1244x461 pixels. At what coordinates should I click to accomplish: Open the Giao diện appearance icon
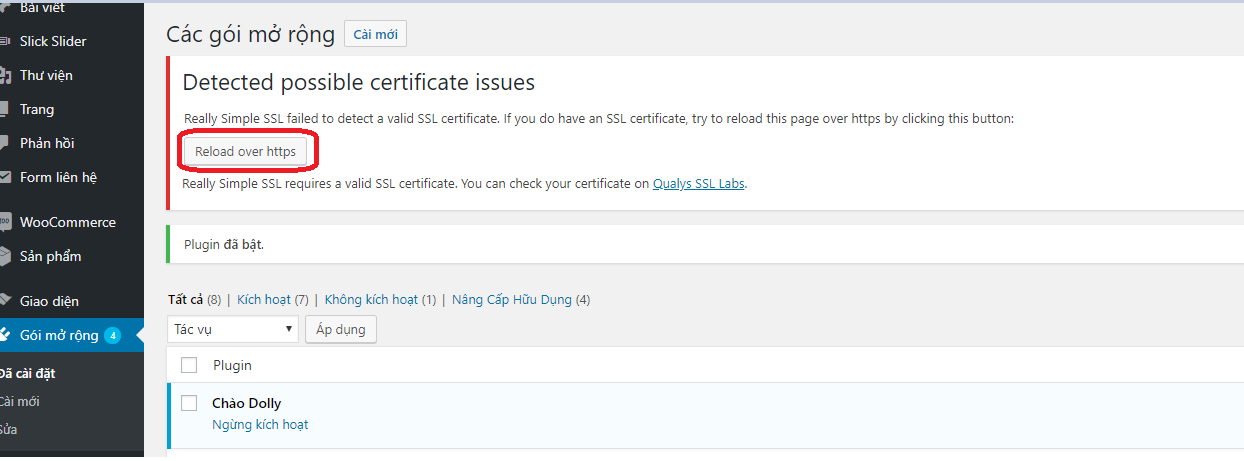tap(5, 301)
